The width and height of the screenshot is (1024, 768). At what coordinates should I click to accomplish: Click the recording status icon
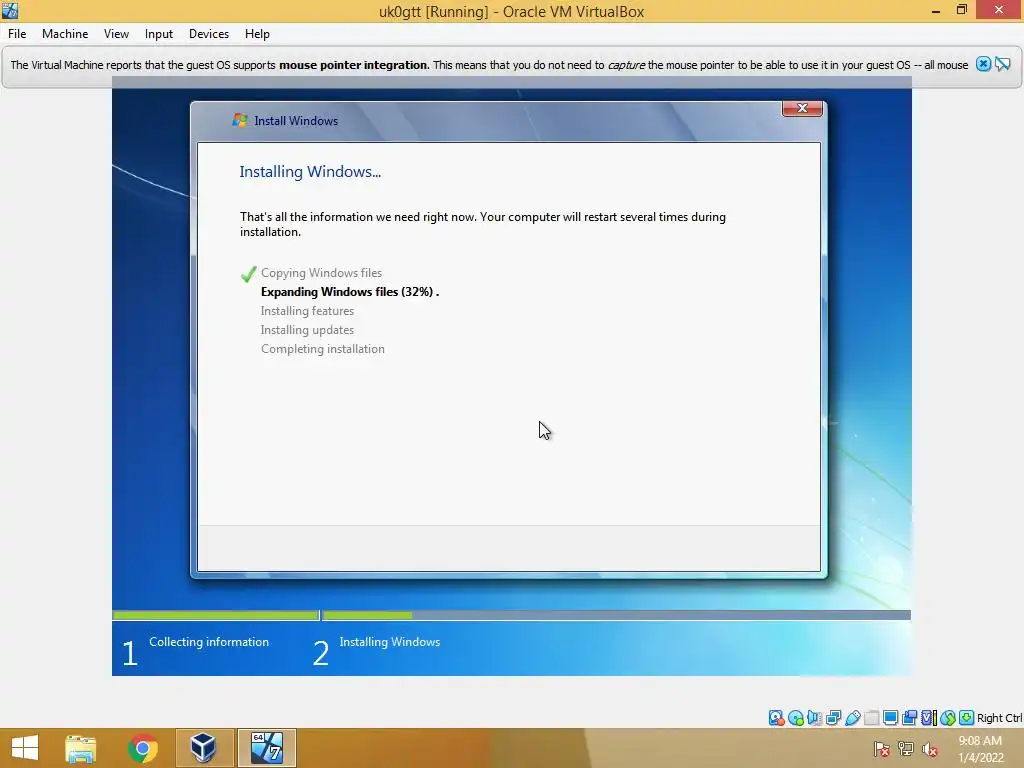pyautogui.click(x=909, y=718)
